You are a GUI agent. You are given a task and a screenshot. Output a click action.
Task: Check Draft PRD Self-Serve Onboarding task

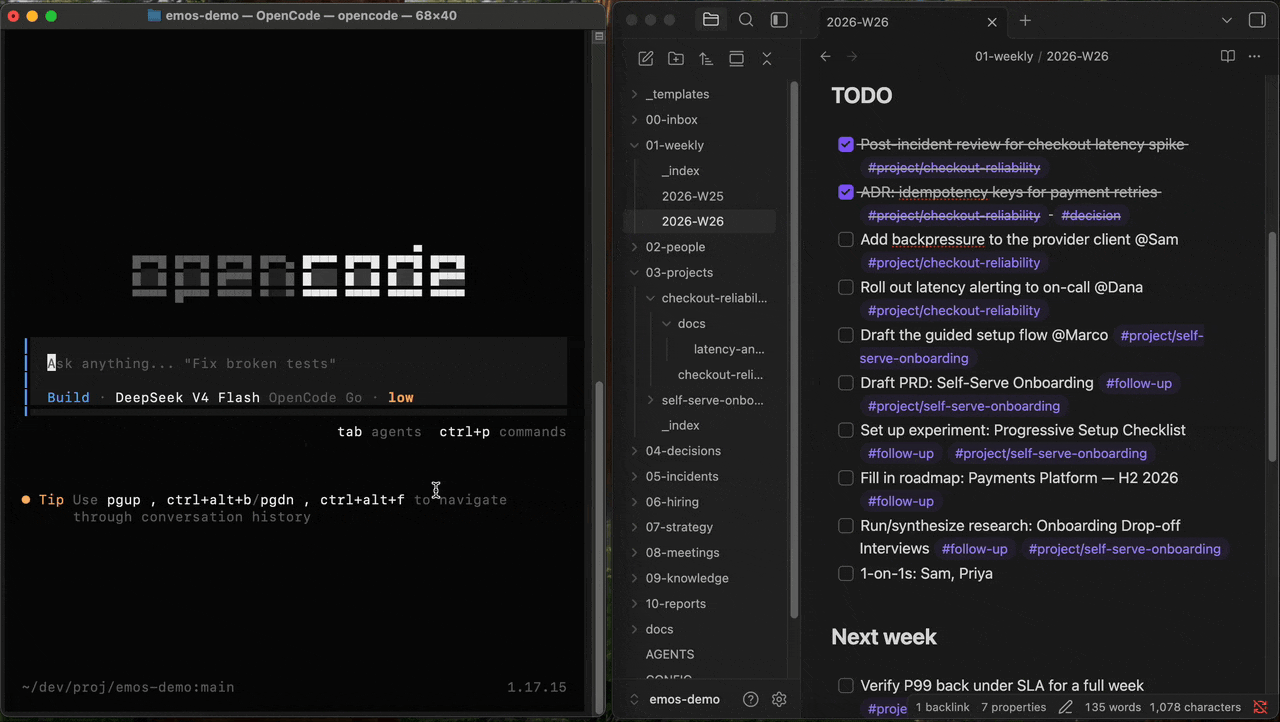pos(846,383)
